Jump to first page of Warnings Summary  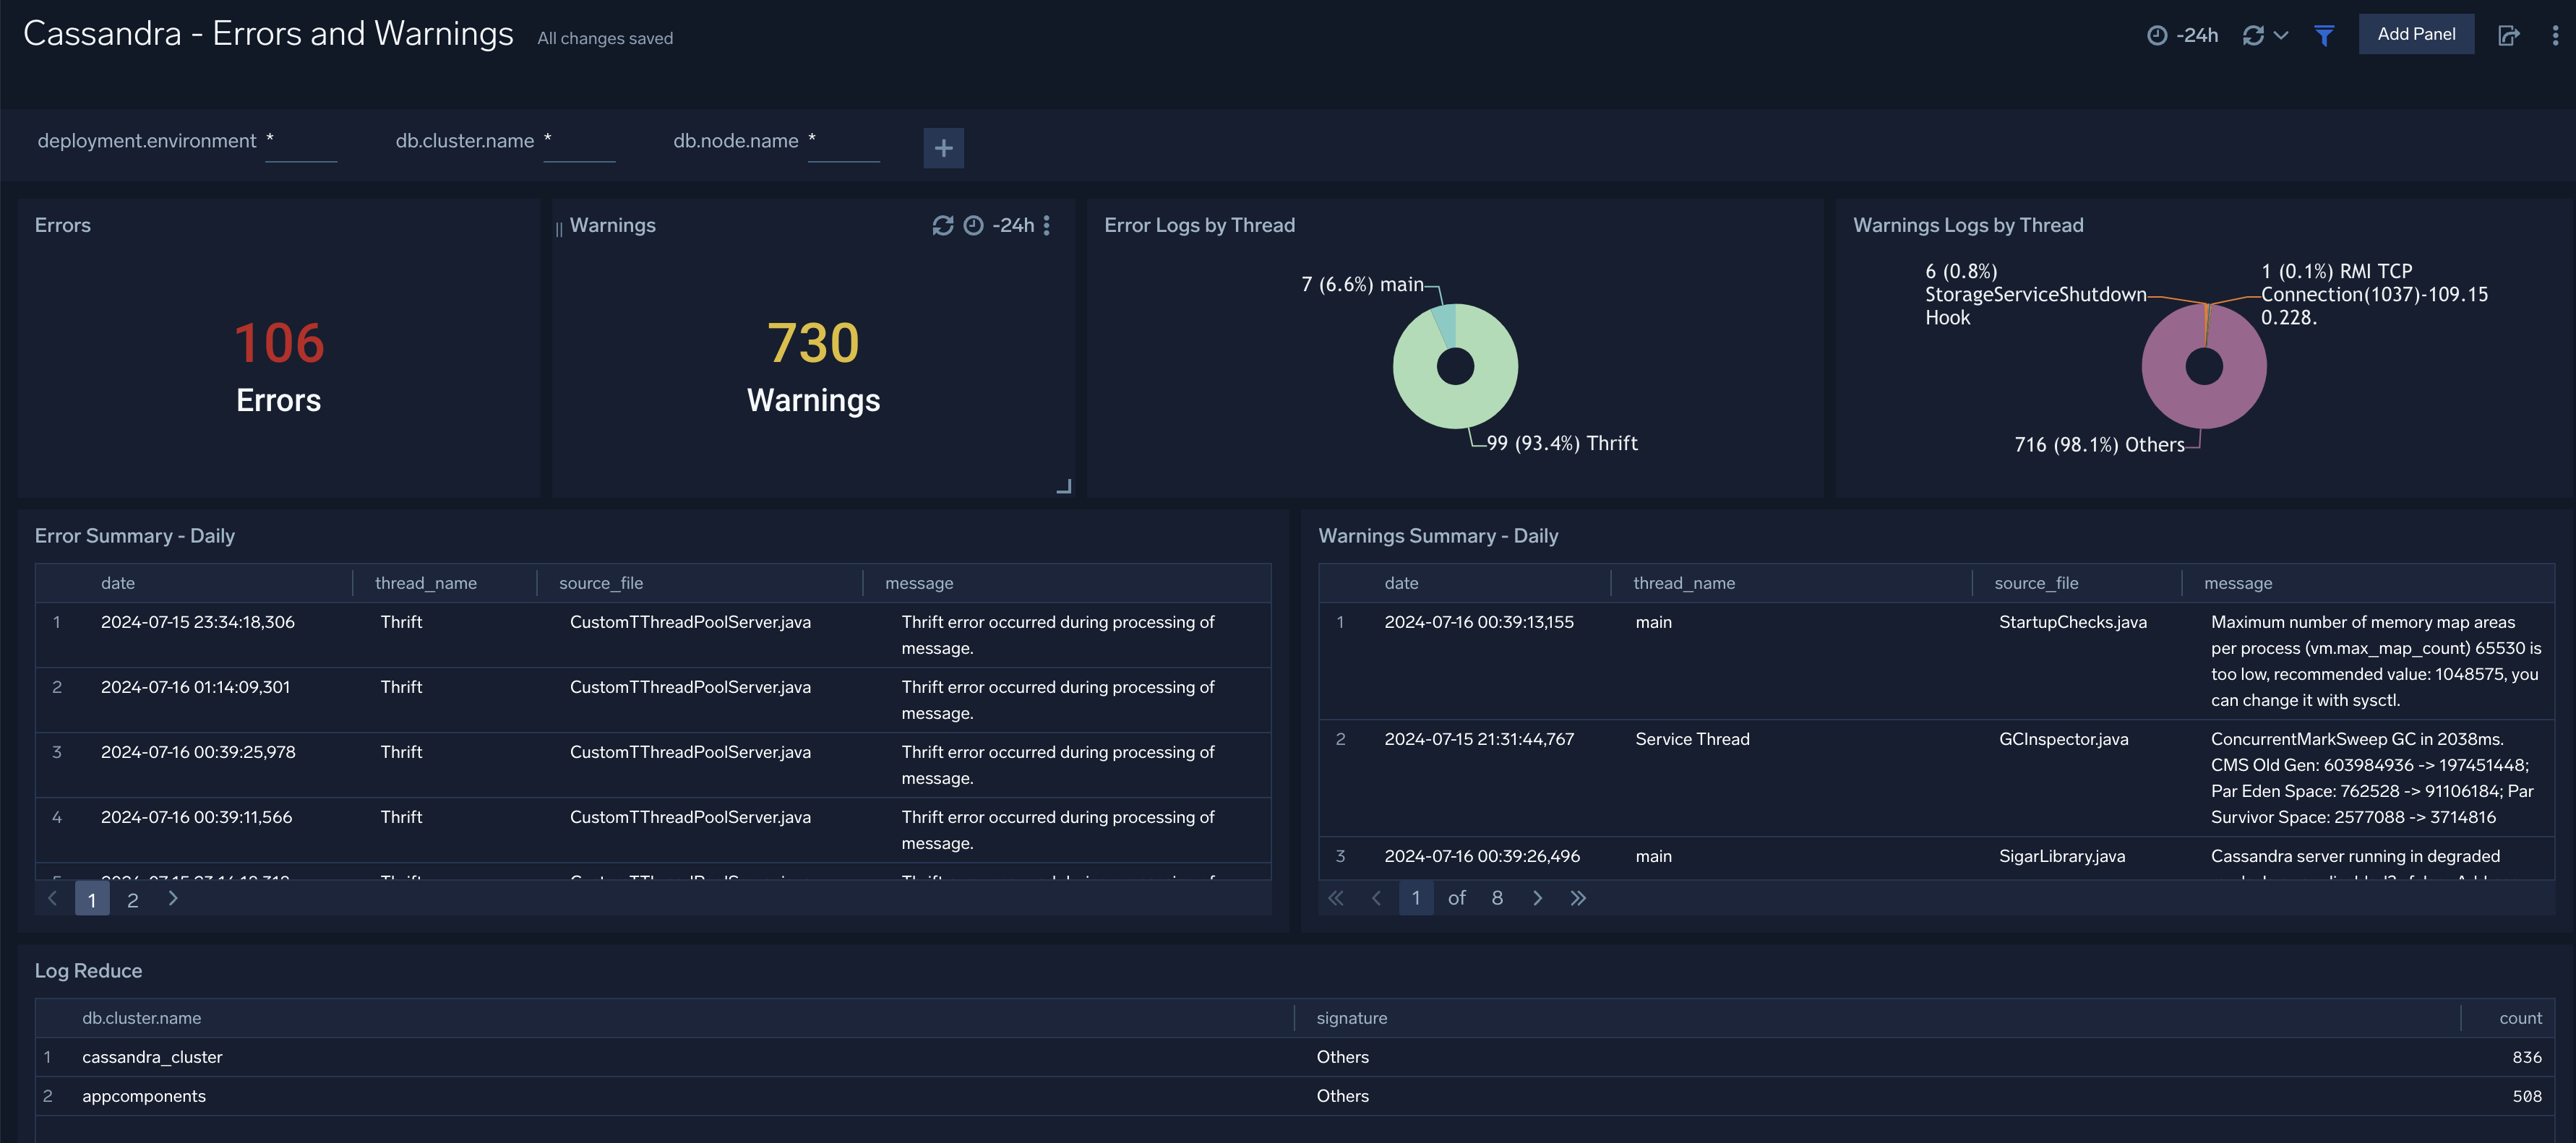(x=1335, y=898)
